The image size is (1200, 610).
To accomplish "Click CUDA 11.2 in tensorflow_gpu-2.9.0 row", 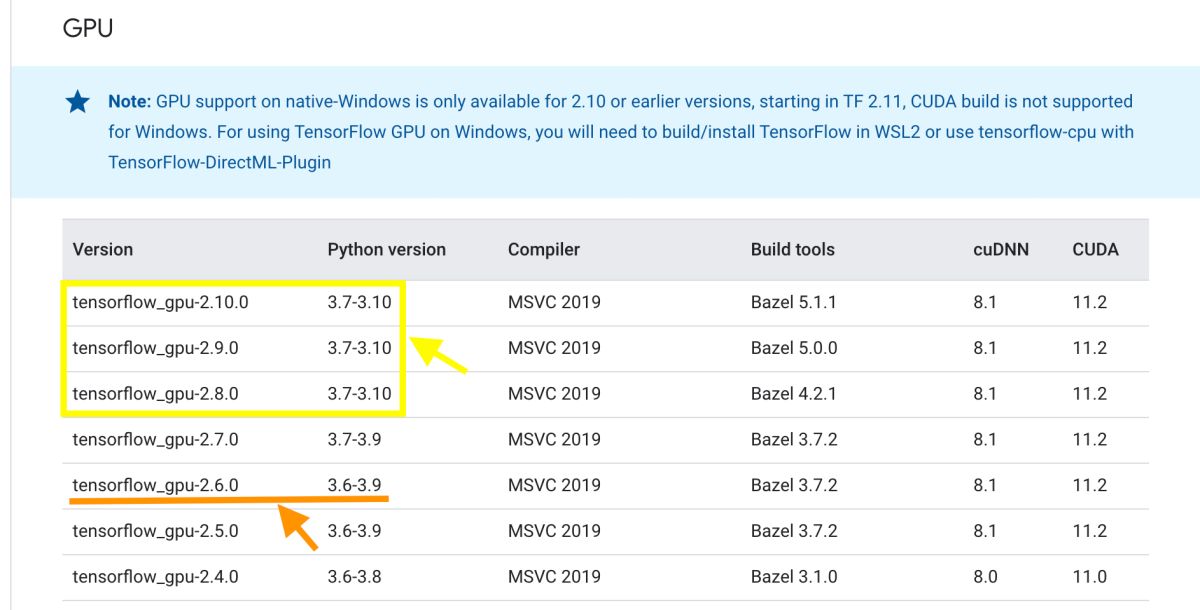I will point(1090,348).
